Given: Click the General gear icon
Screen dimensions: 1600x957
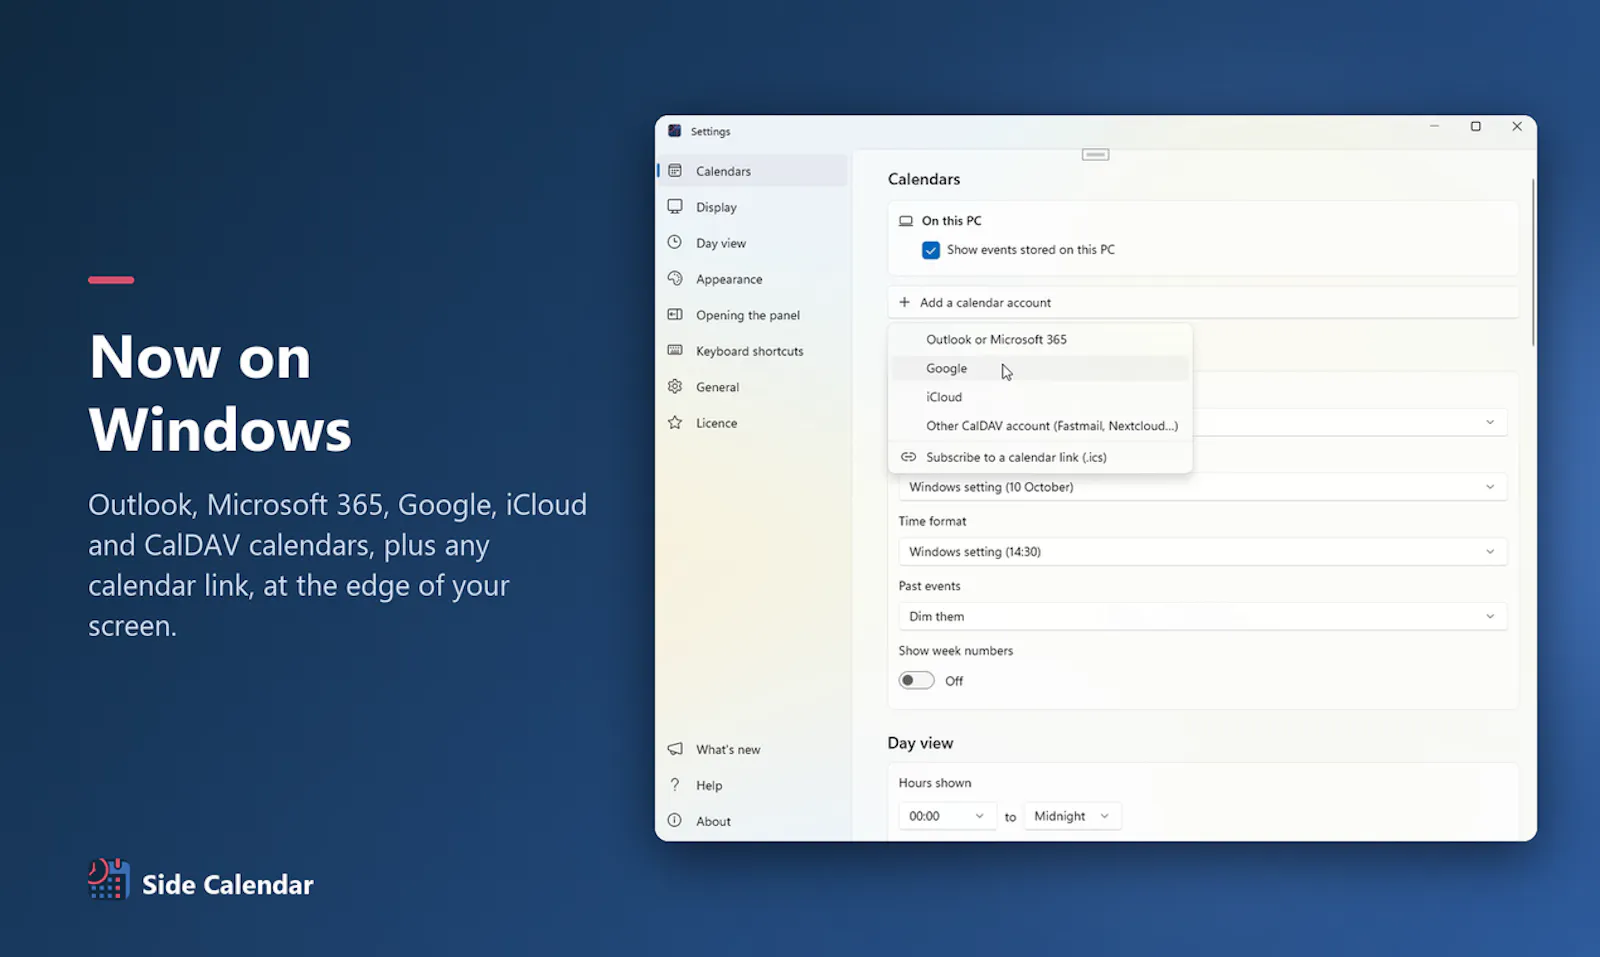Looking at the screenshot, I should click(675, 387).
